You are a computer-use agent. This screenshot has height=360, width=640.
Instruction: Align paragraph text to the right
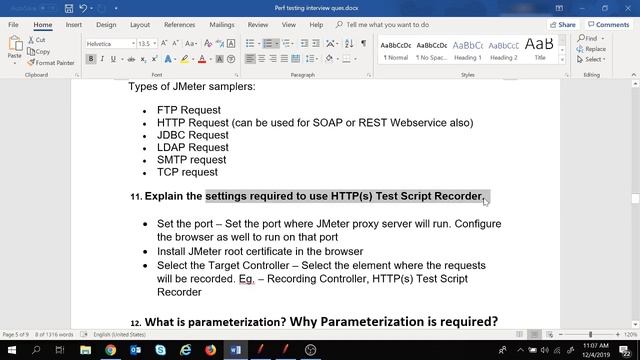[x=273, y=59]
